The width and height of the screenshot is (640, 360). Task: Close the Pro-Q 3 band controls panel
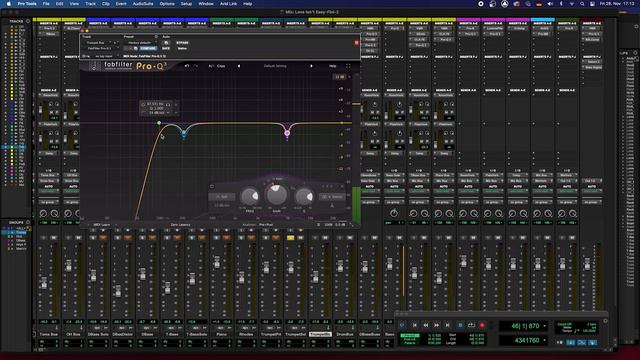click(x=342, y=186)
